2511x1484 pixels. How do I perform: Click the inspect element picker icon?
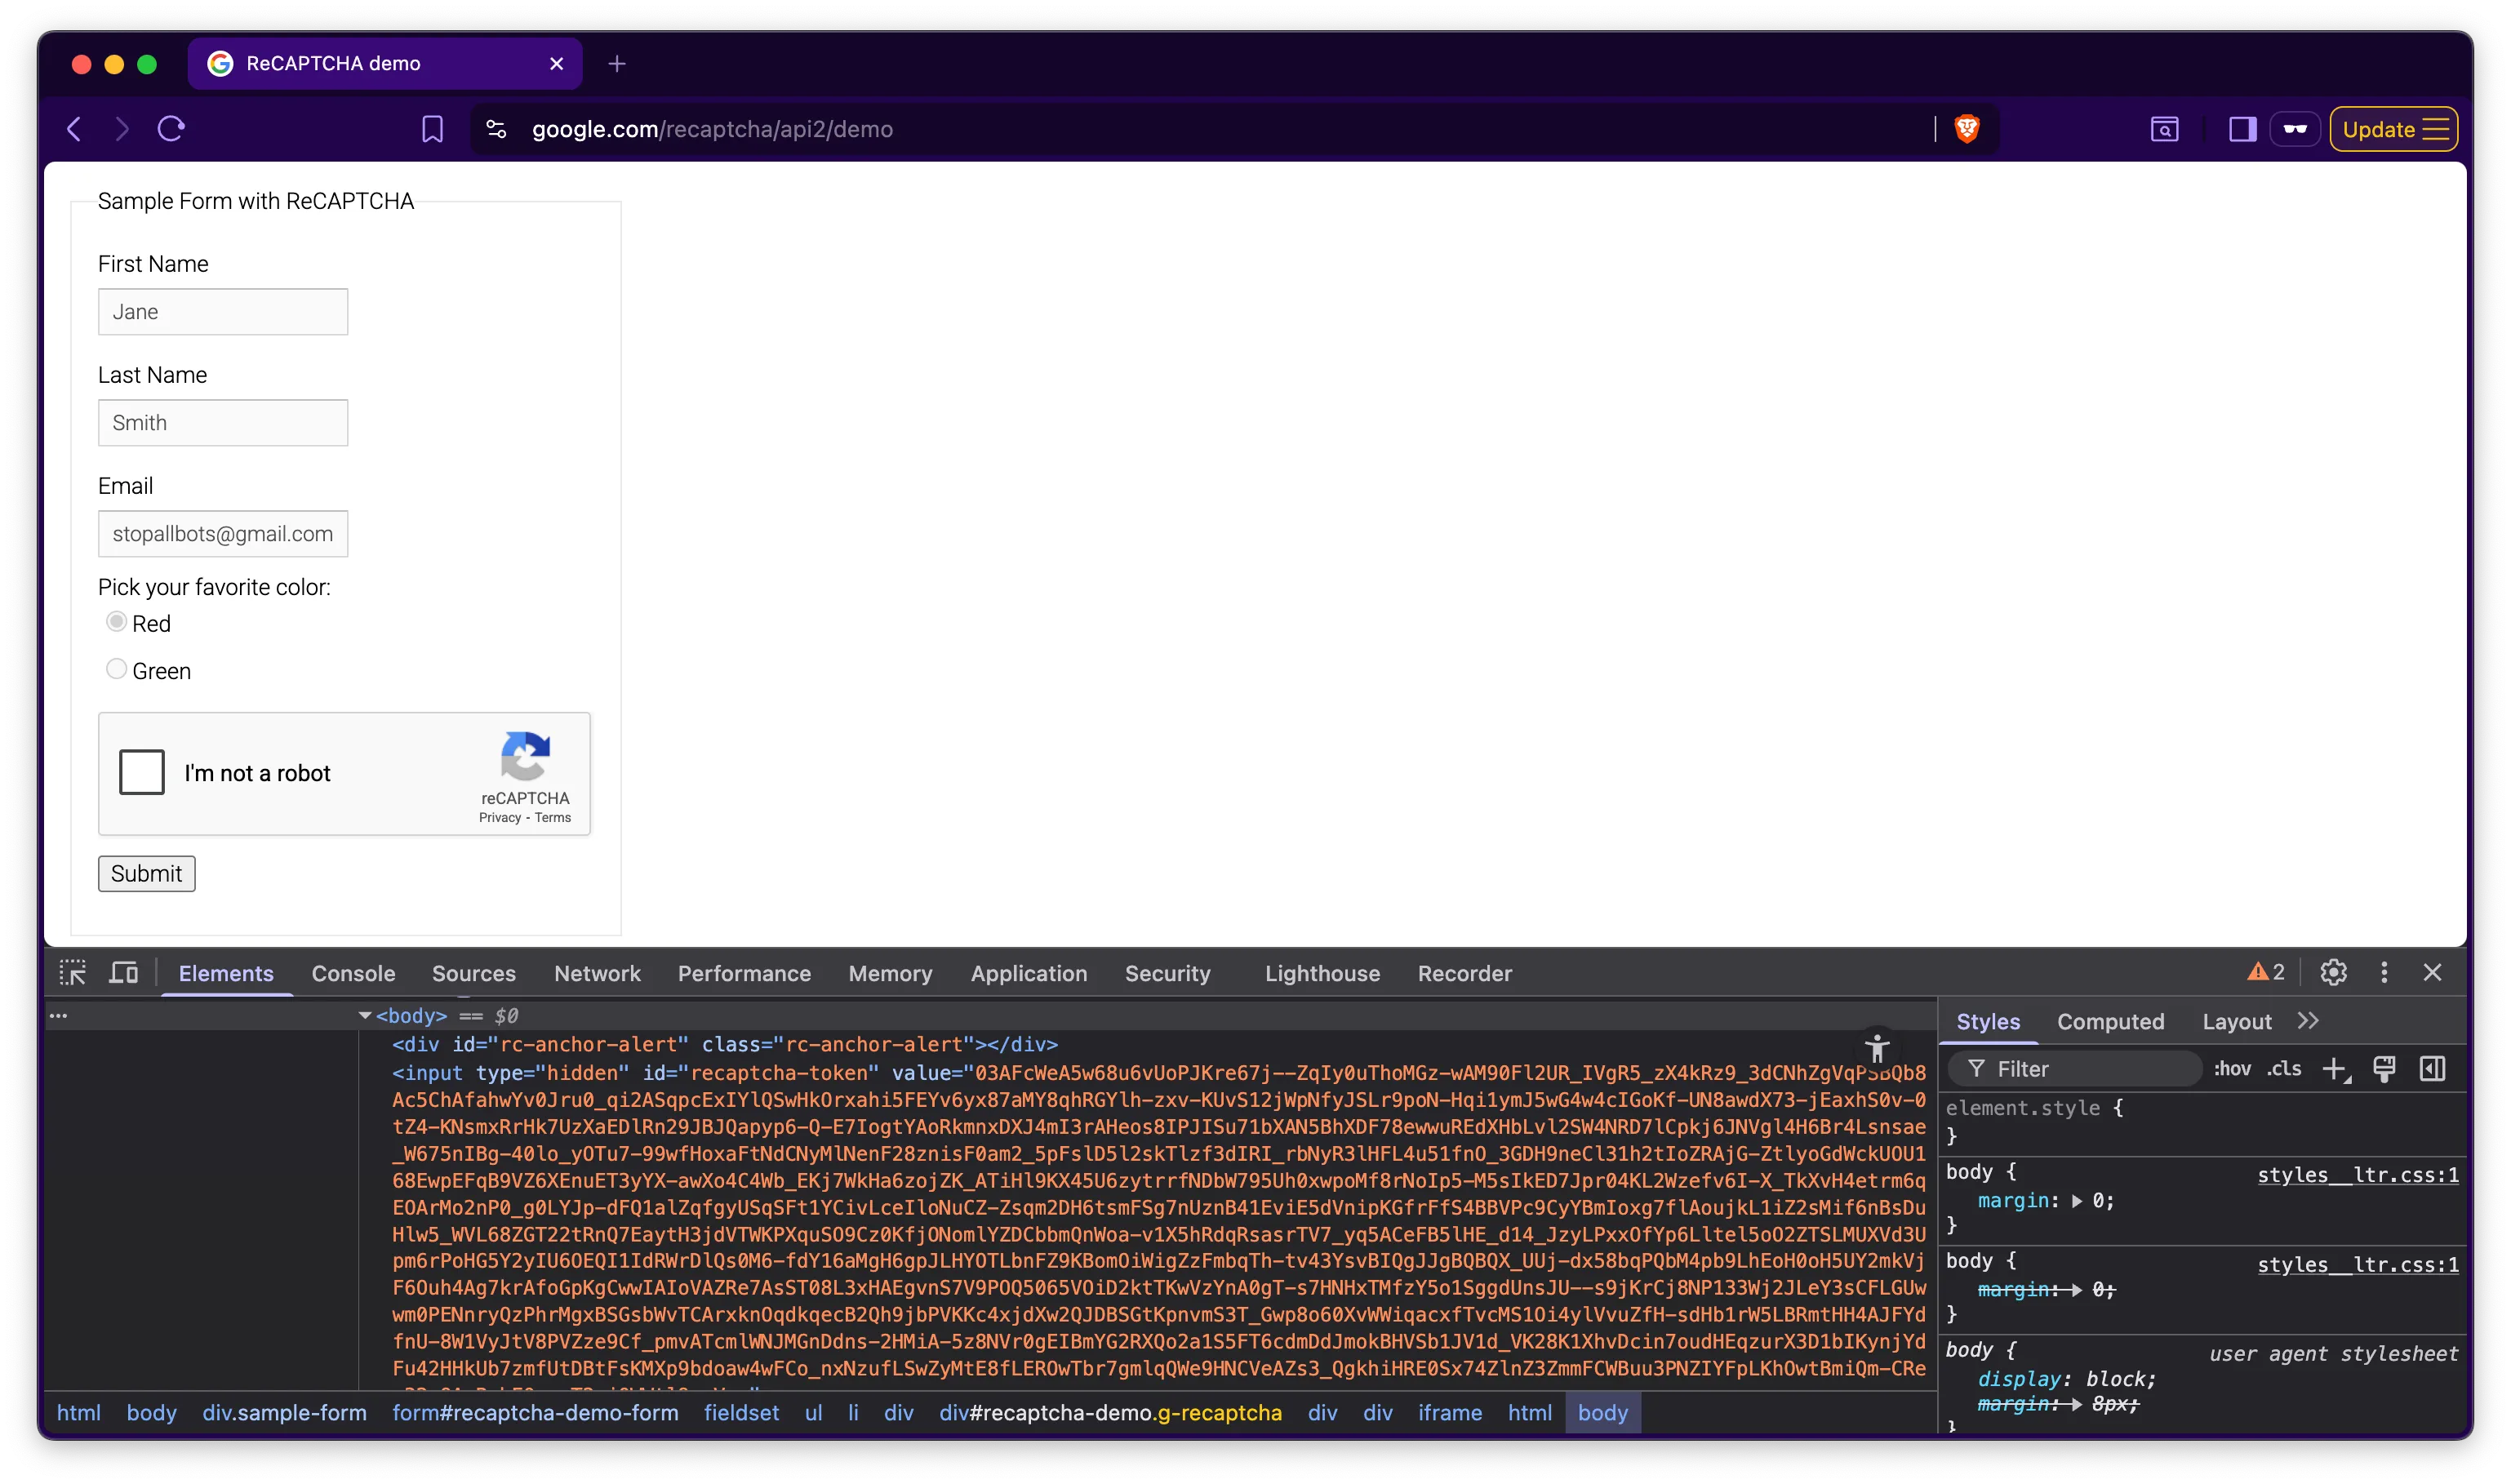[x=72, y=972]
